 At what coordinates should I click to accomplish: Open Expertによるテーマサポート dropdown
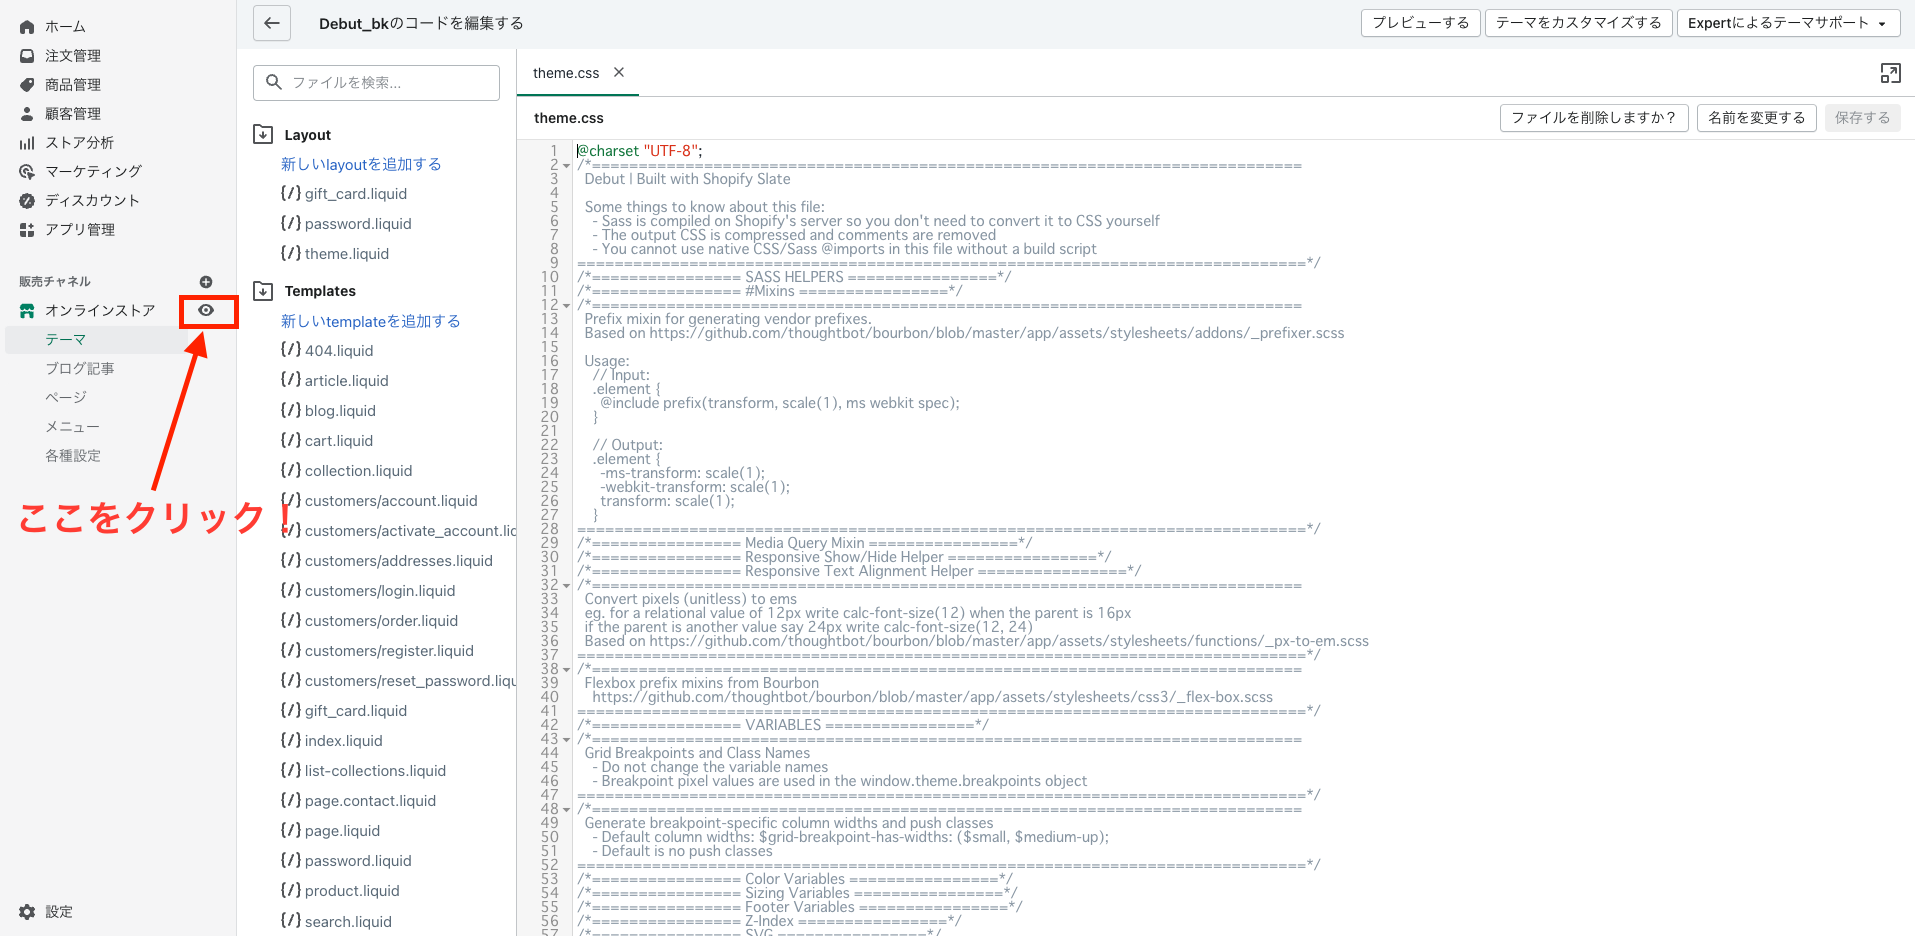1786,23
